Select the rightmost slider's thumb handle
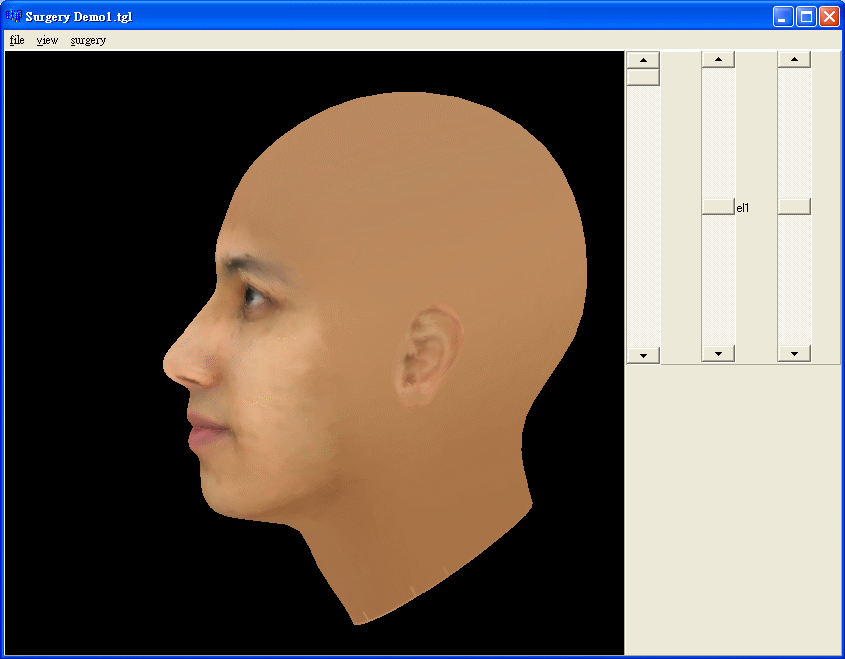845x659 pixels. point(794,206)
